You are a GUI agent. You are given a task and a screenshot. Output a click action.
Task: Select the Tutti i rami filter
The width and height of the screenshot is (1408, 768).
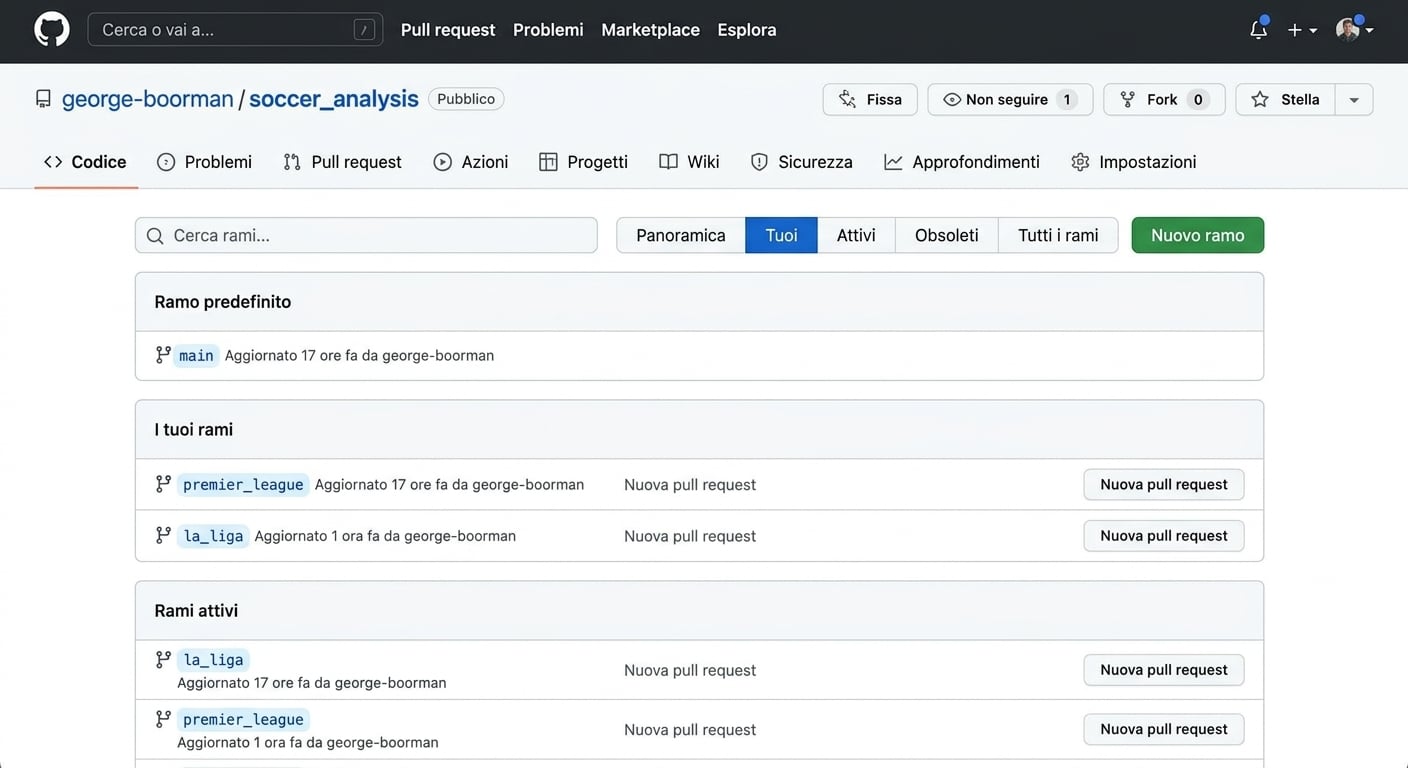1058,235
